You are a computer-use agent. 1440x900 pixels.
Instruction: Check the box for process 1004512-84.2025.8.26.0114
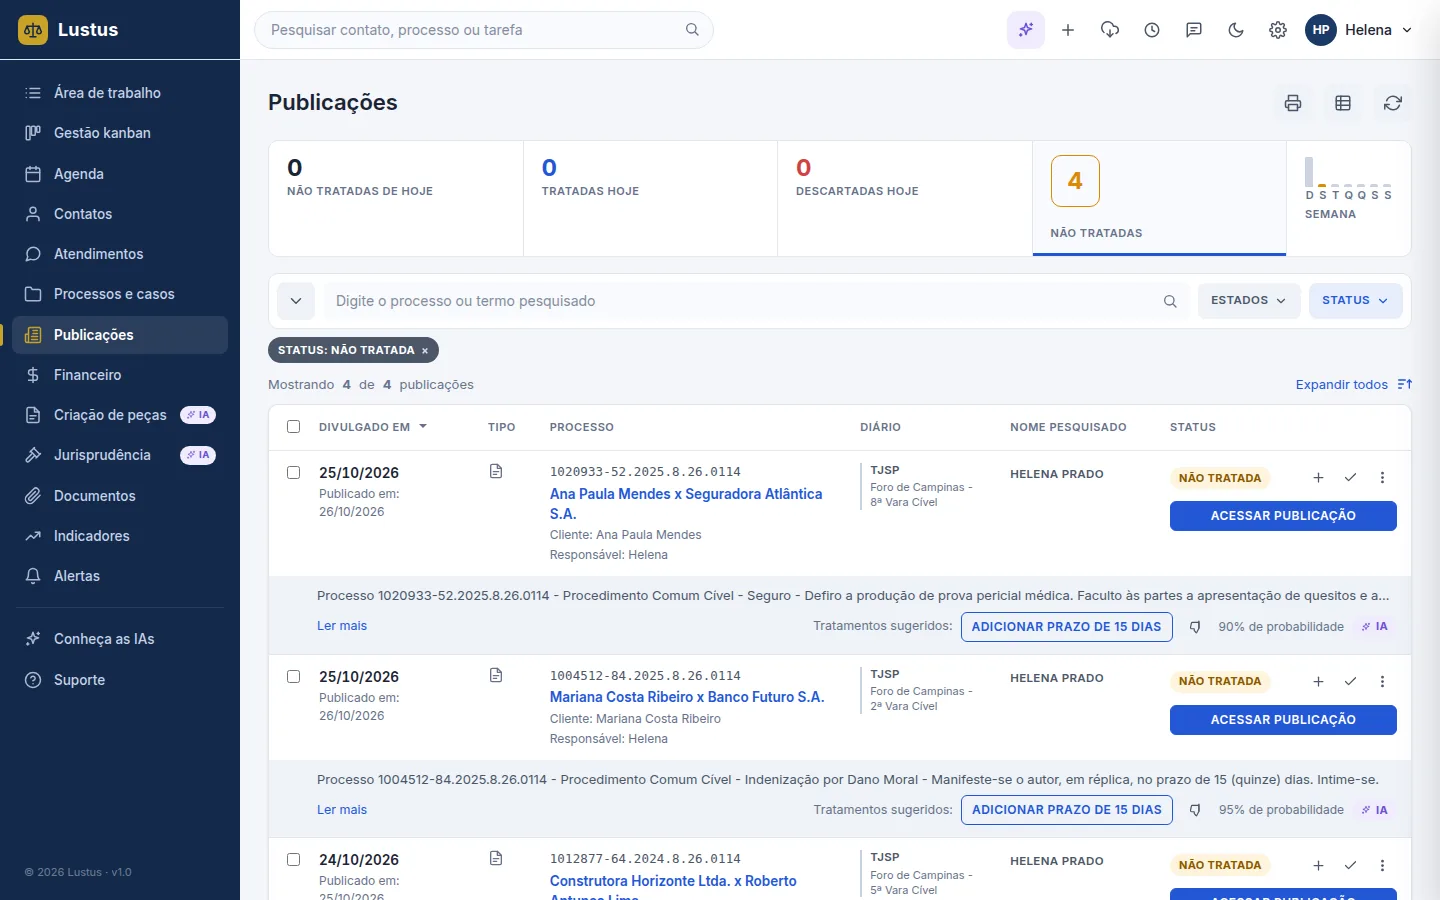[294, 677]
